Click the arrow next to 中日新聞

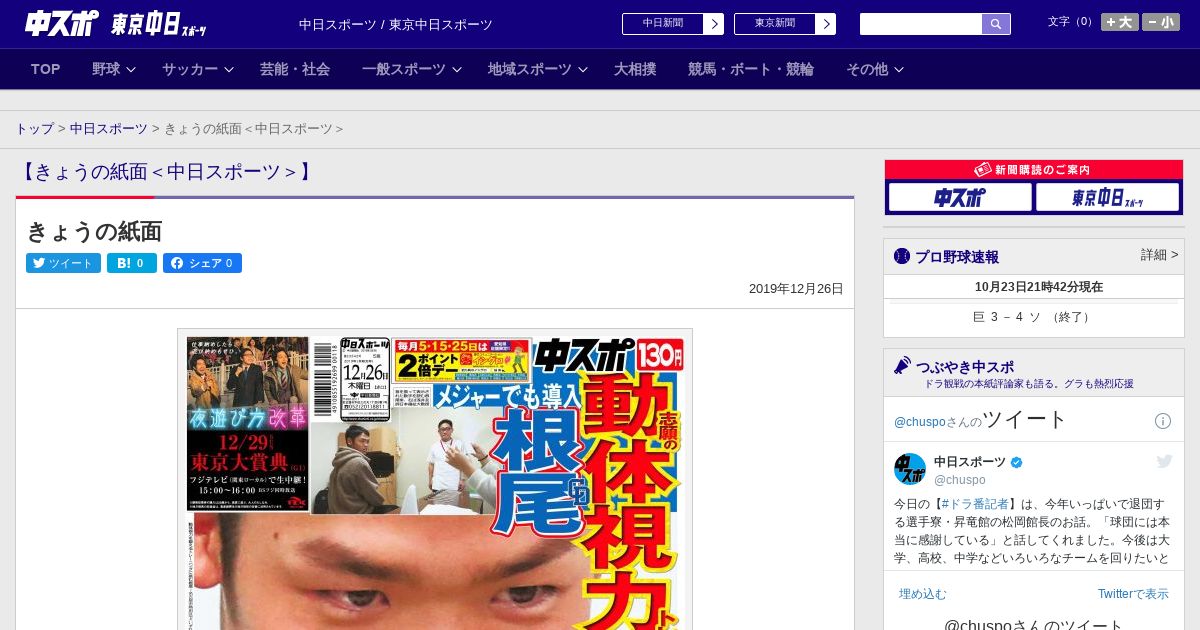coord(714,24)
